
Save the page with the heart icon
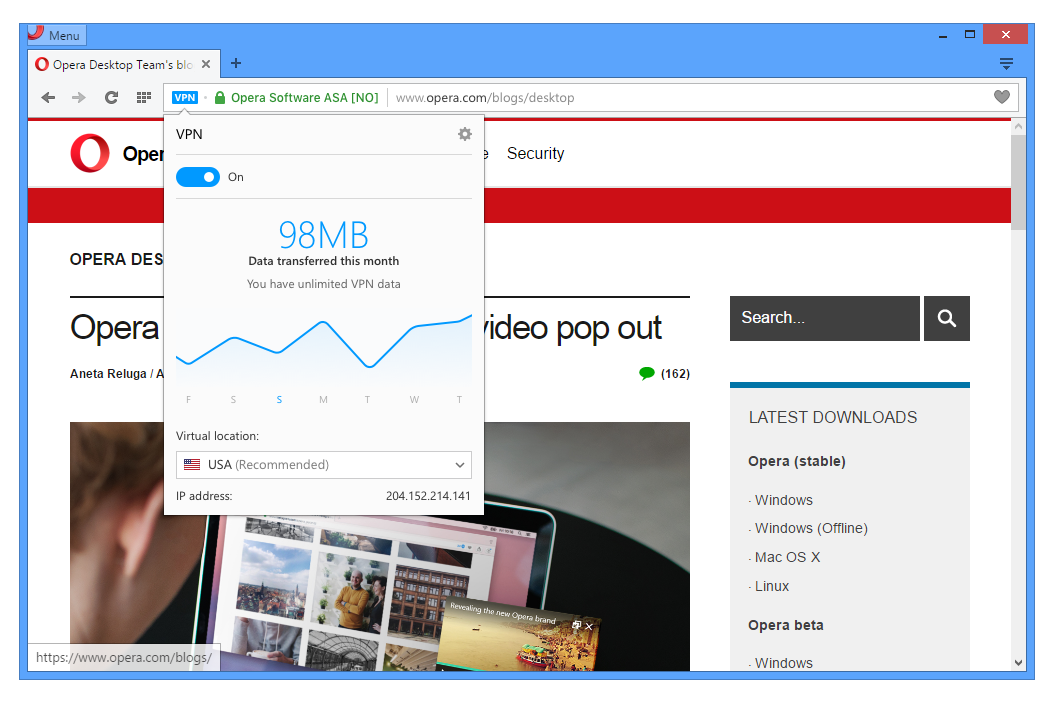click(1001, 97)
